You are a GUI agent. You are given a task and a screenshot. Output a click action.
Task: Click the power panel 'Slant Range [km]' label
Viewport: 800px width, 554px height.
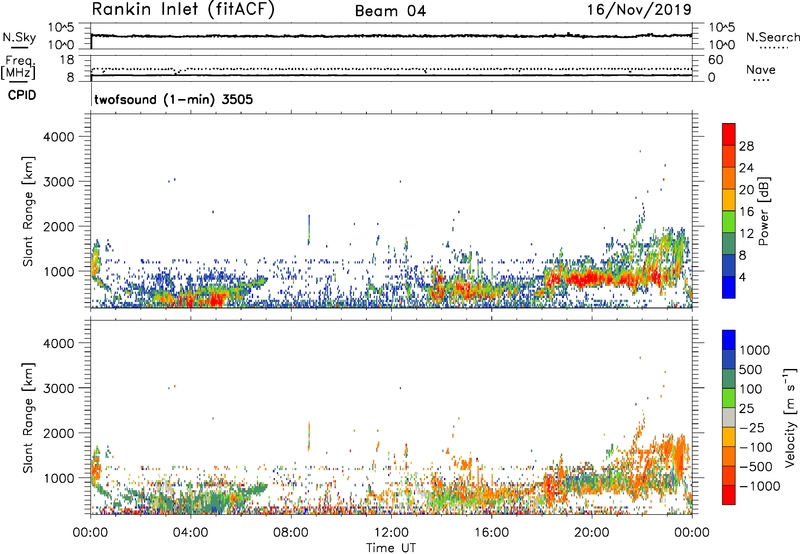pos(28,211)
